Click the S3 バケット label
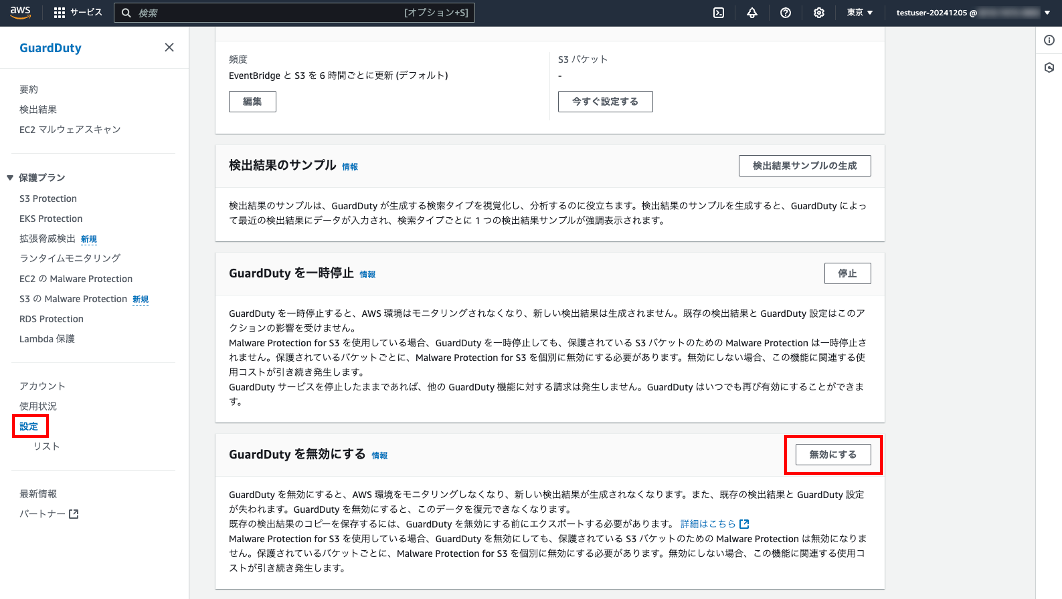Image resolution: width=1062 pixels, height=599 pixels. pos(583,60)
